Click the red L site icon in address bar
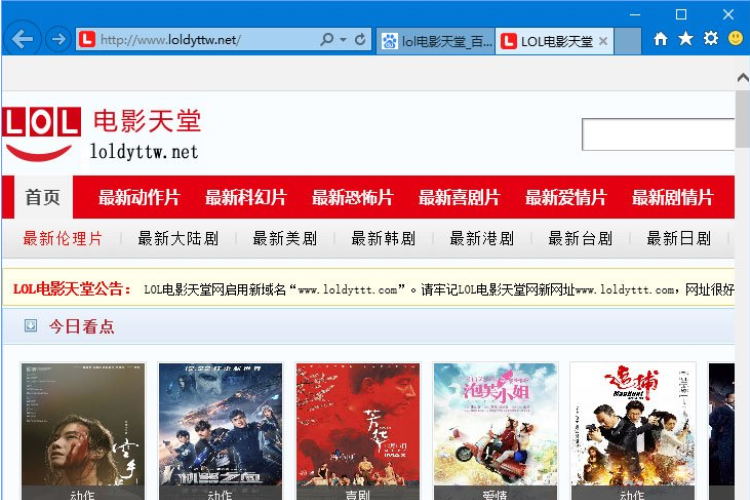The image size is (750, 500). tap(87, 39)
